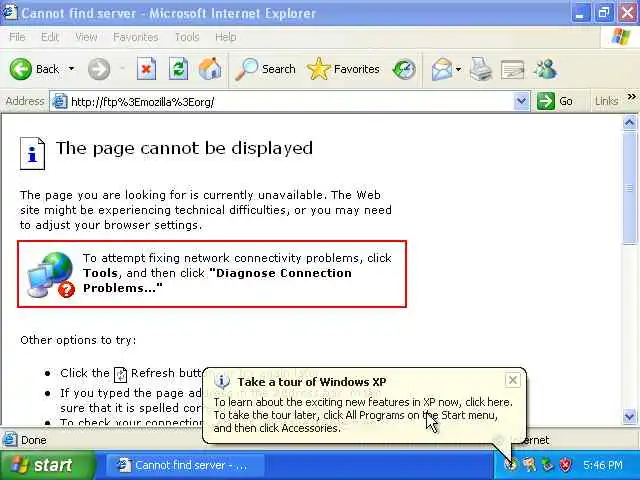Screen dimensions: 640x480
Task: Select the Cannot find server taskbar button
Action: [x=185, y=465]
